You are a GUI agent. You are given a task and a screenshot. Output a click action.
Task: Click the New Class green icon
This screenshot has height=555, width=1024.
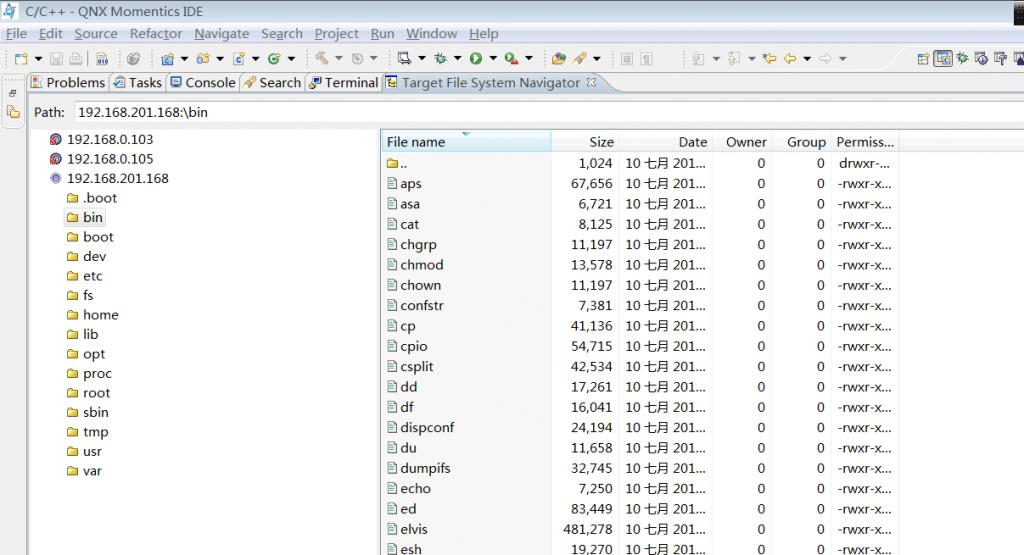(x=274, y=59)
